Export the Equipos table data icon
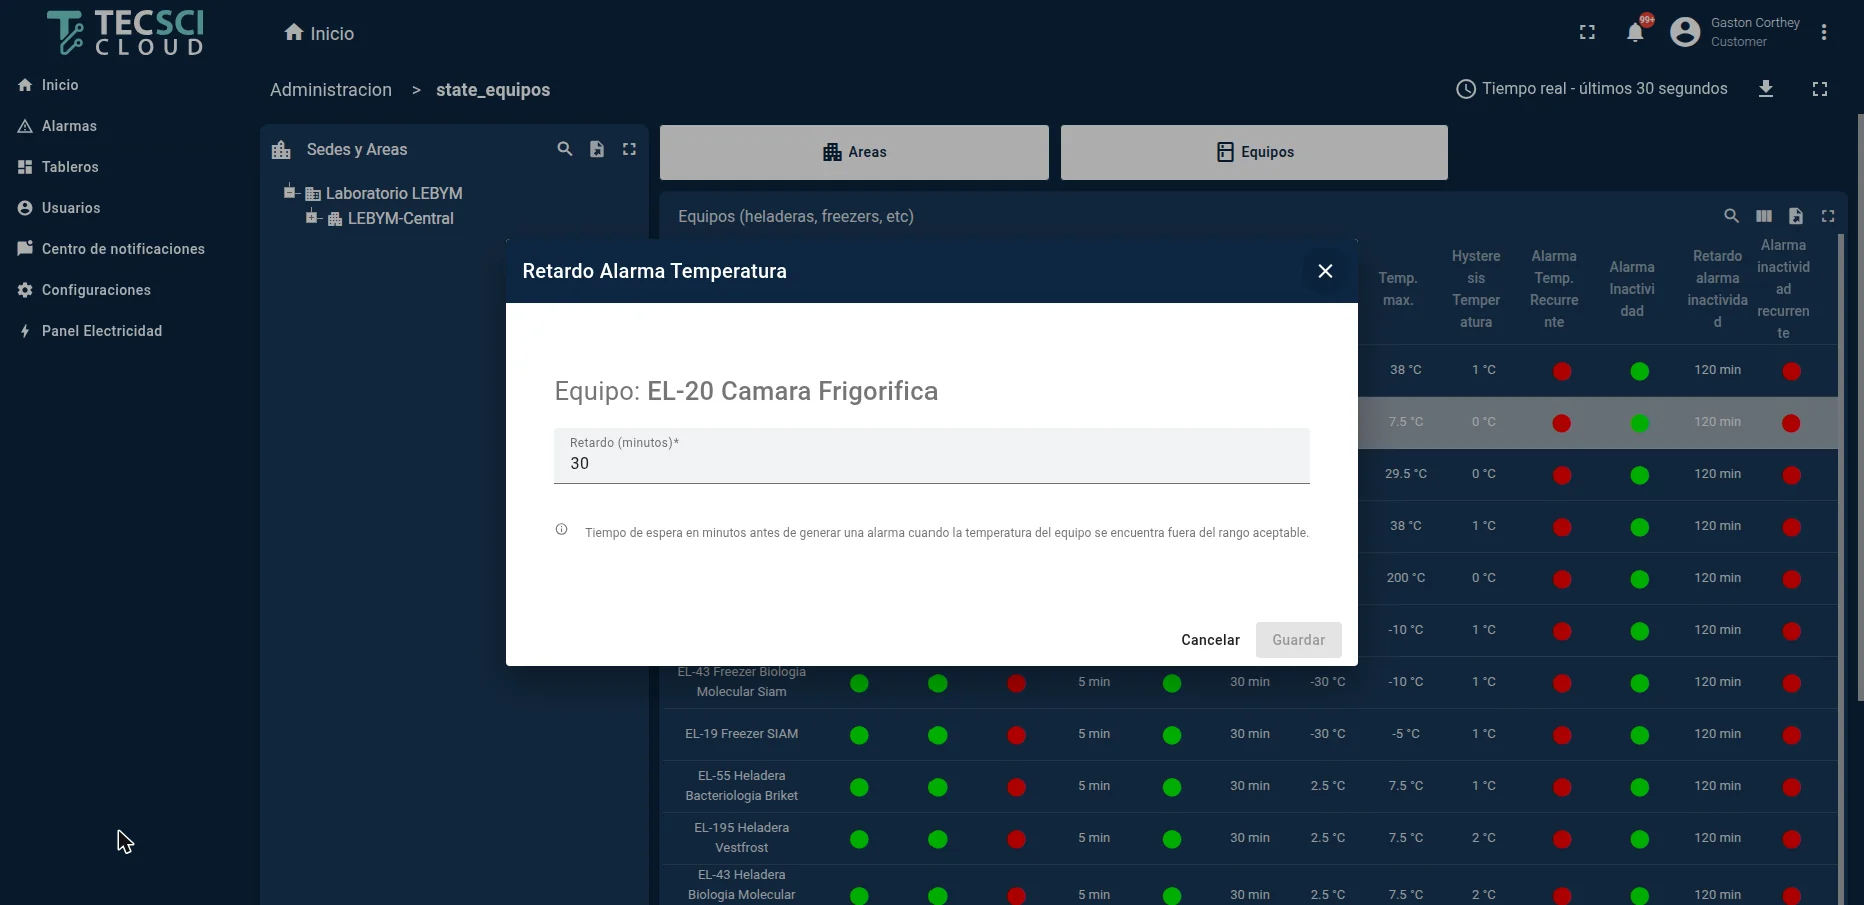Screen dimensions: 1864x905 pyautogui.click(x=1796, y=216)
